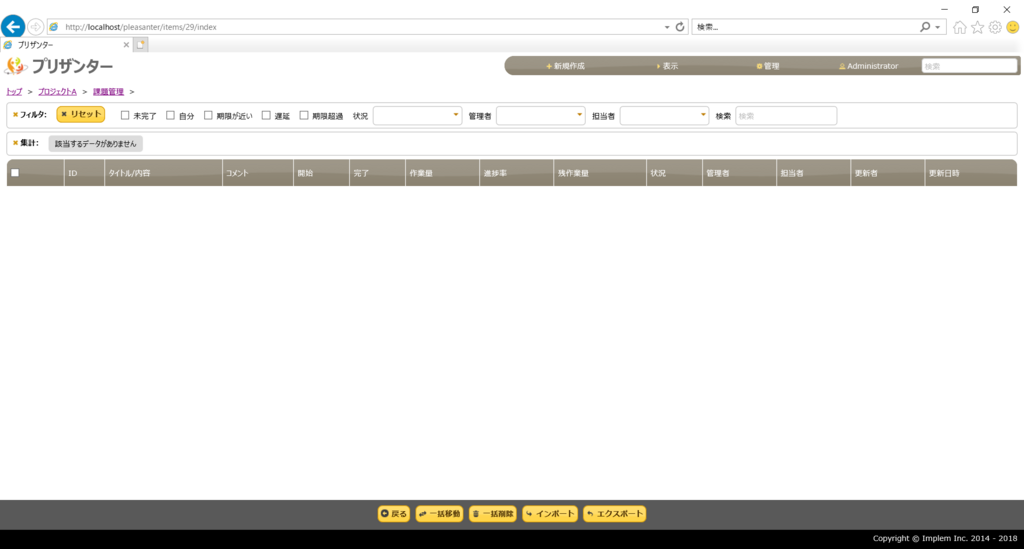Open a new browser tab

pyautogui.click(x=140, y=44)
